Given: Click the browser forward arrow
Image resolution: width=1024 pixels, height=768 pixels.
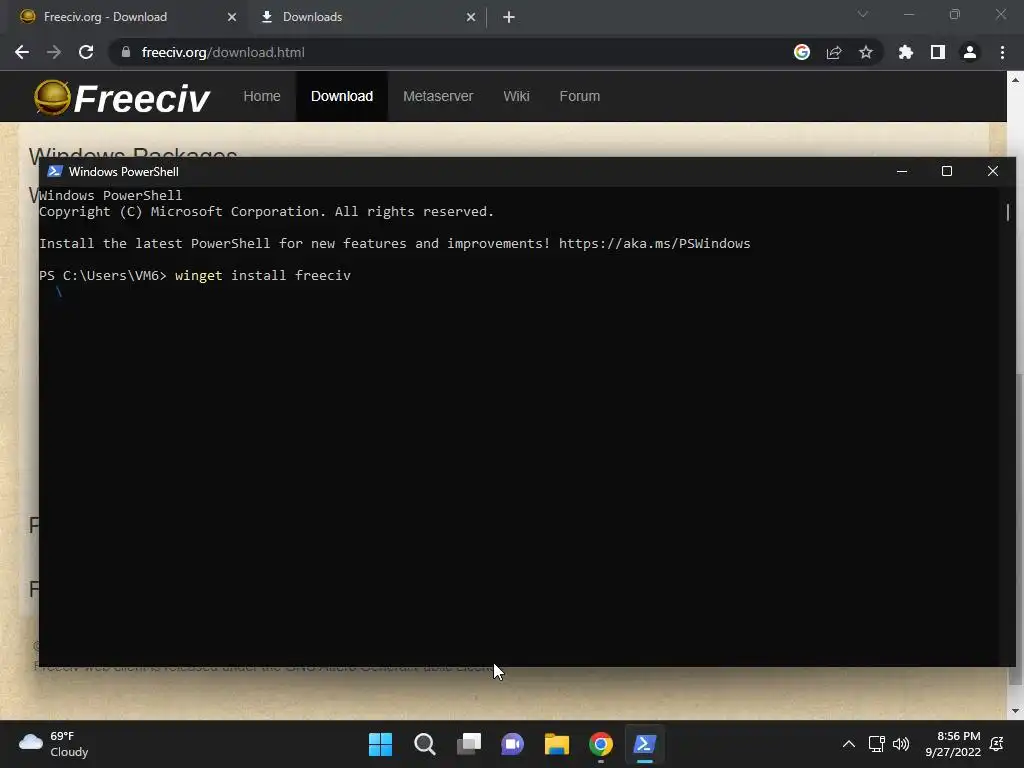Looking at the screenshot, I should coord(54,52).
